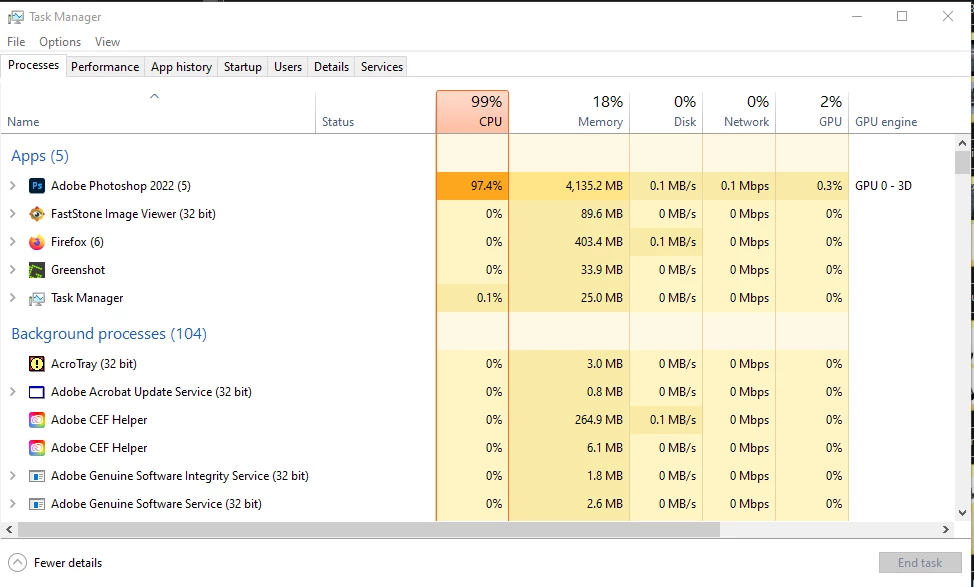
Task: Switch to the App history tab
Action: pyautogui.click(x=181, y=66)
